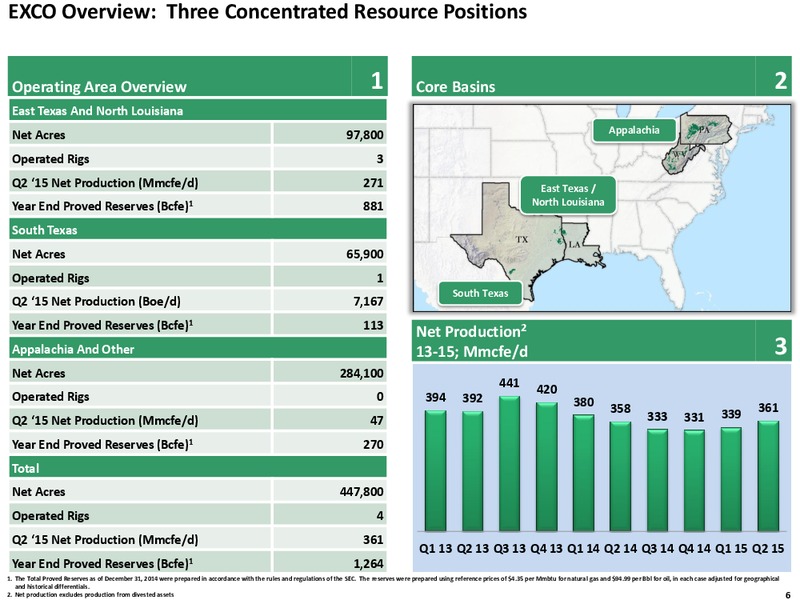This screenshot has width=800, height=600.
Task: Click the 'South Texas' map label
Action: pos(480,293)
